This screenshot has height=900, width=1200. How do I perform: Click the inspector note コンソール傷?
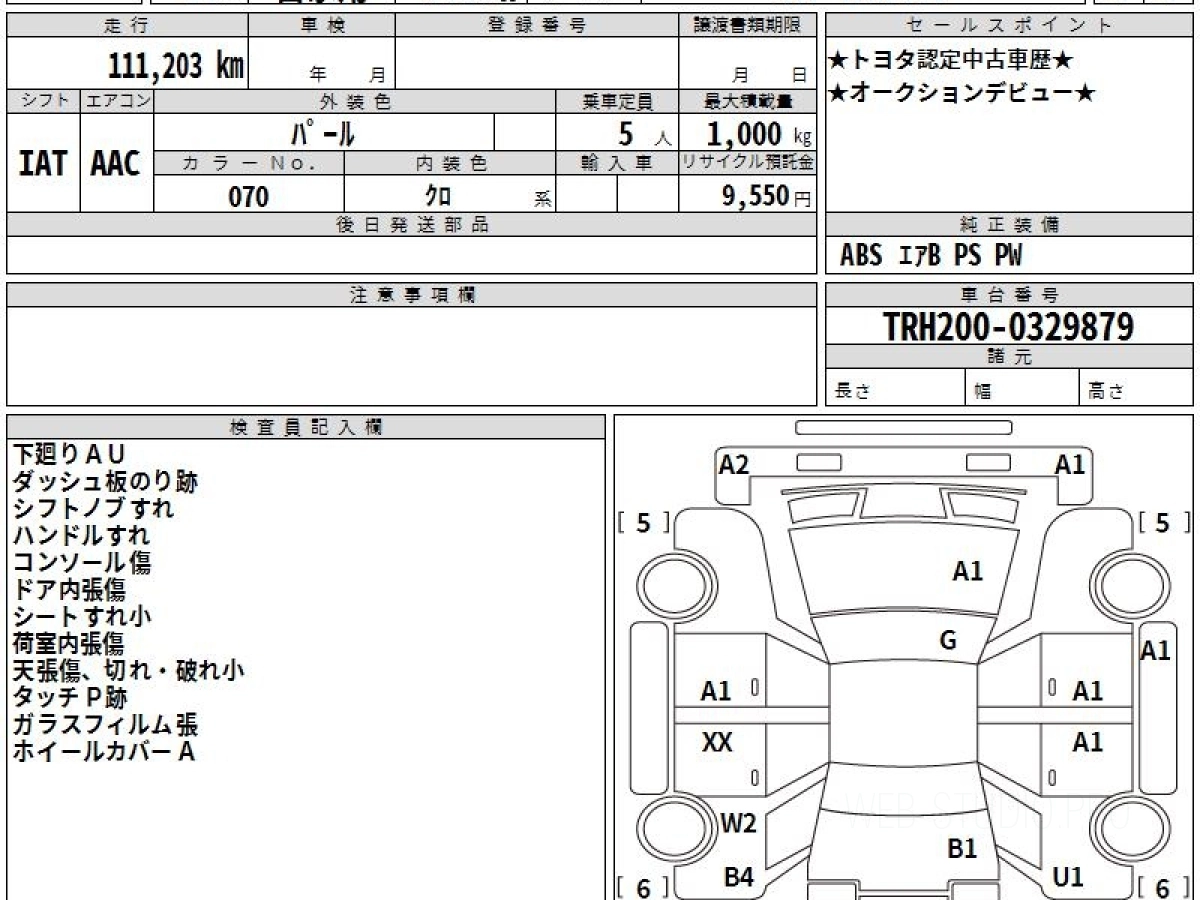tap(81, 562)
